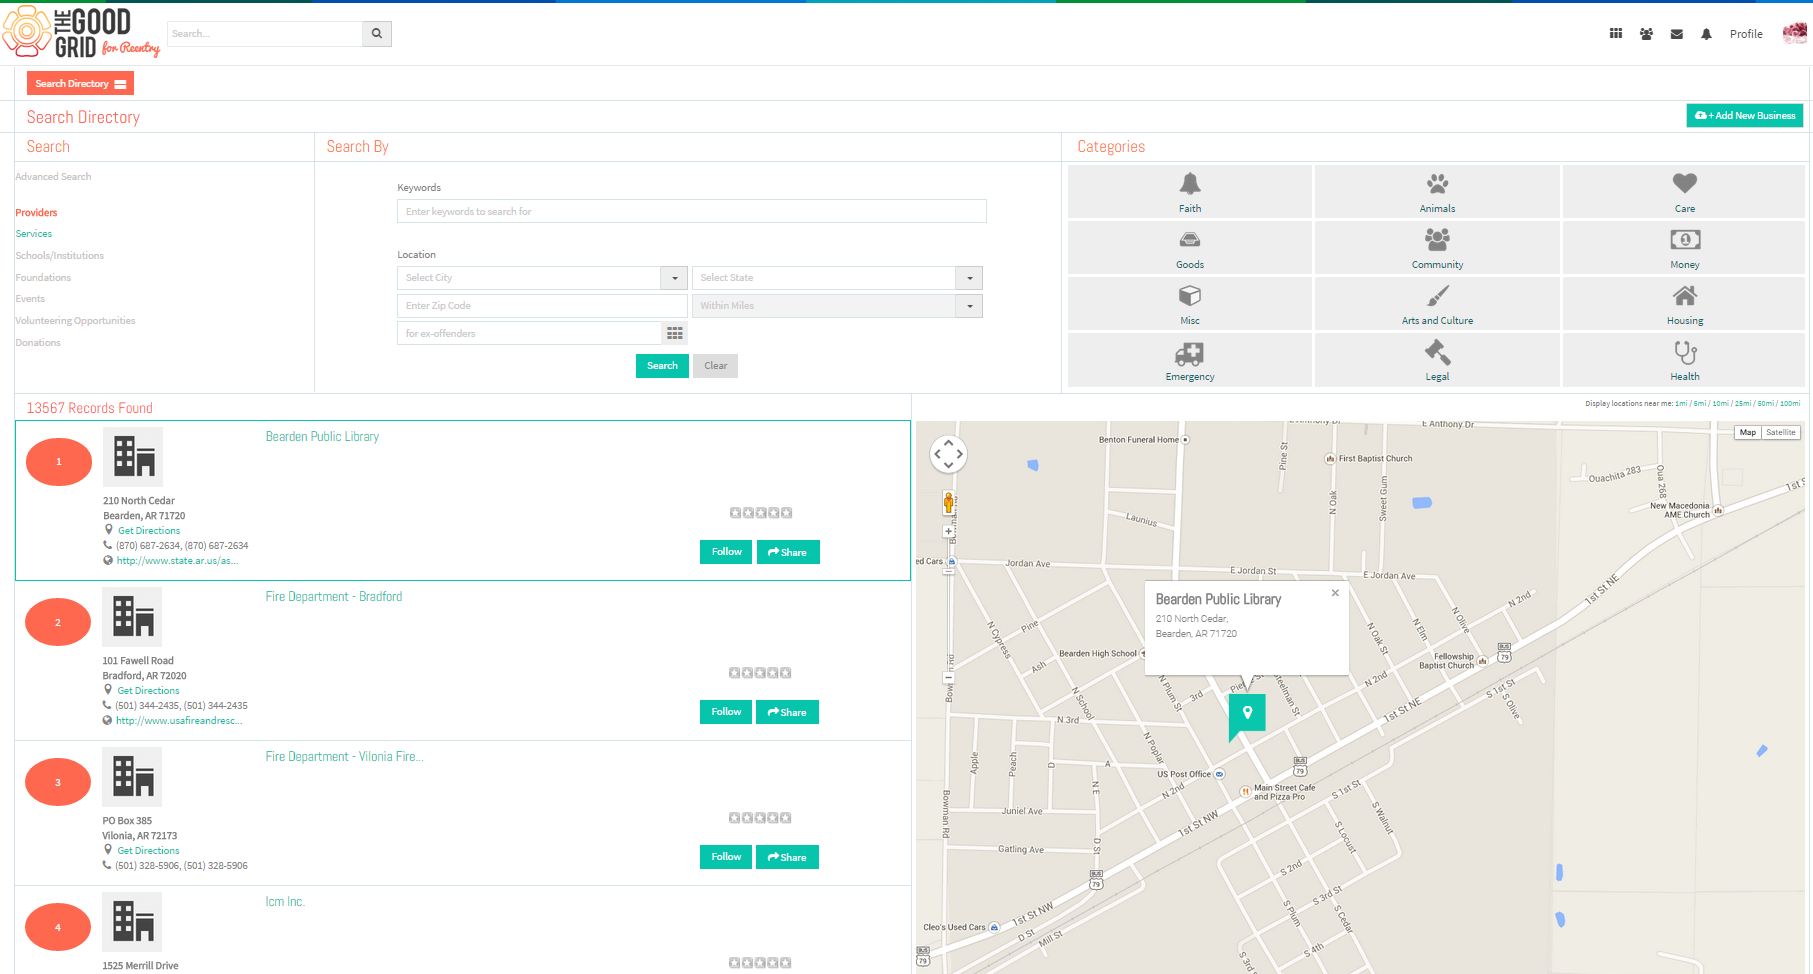
Task: Select Events in search sidebar
Action: point(30,299)
